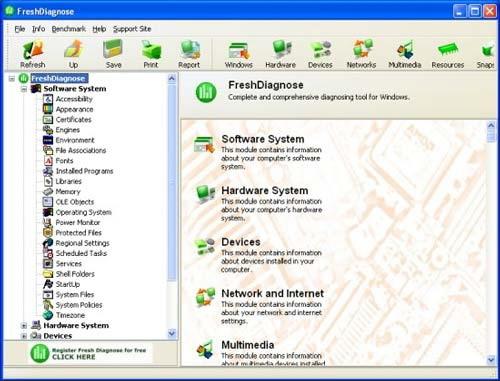The image size is (500, 381).
Task: Select the FreshDiagnose root tree item
Action: [59, 79]
